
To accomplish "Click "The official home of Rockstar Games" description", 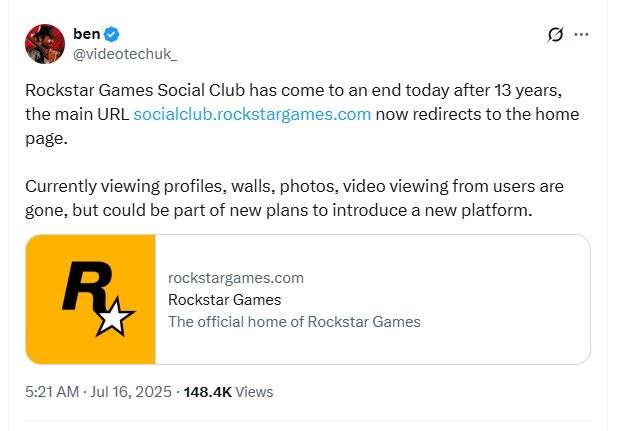I will click(294, 322).
